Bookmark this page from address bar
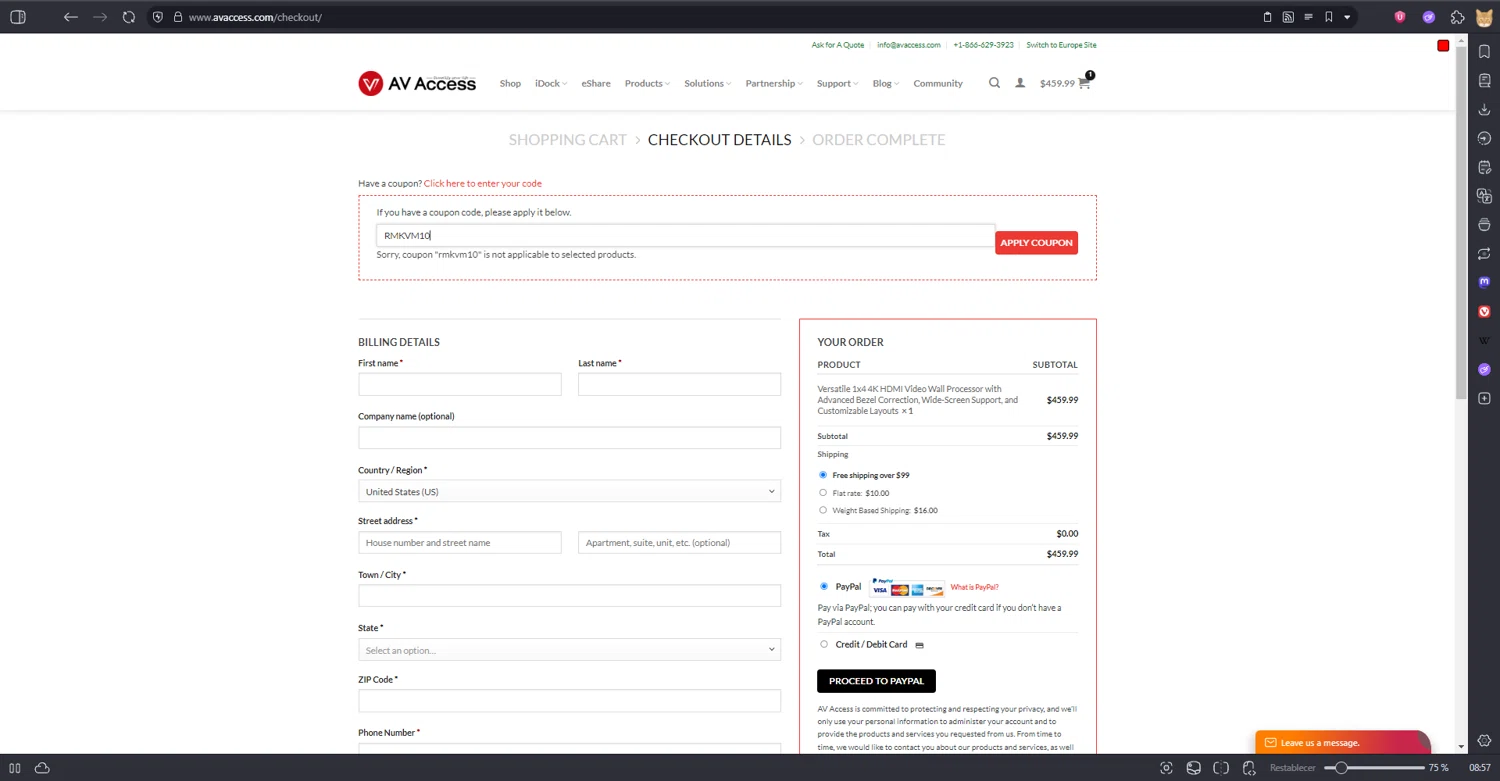 (1329, 17)
